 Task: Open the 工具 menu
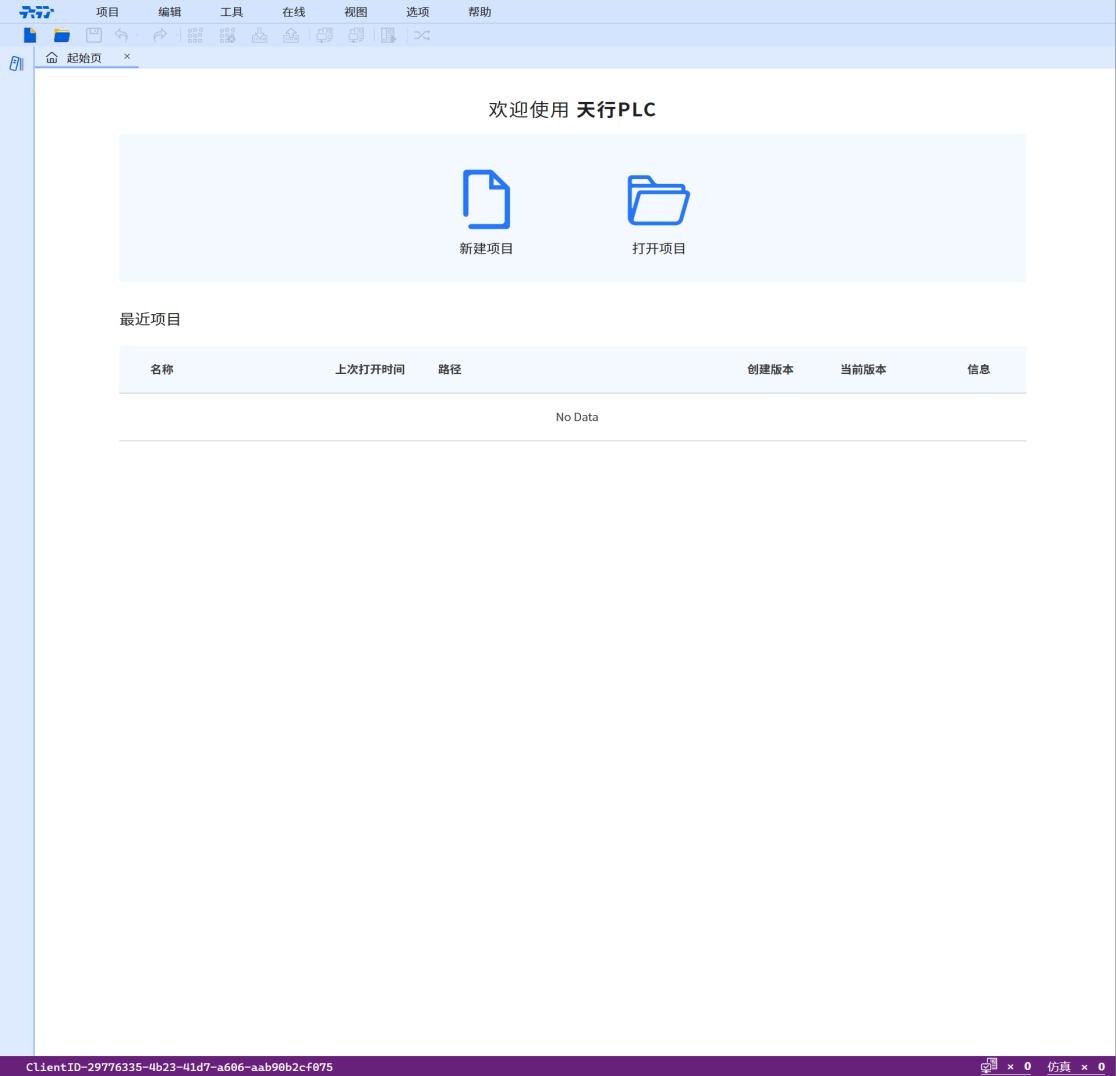[x=231, y=12]
